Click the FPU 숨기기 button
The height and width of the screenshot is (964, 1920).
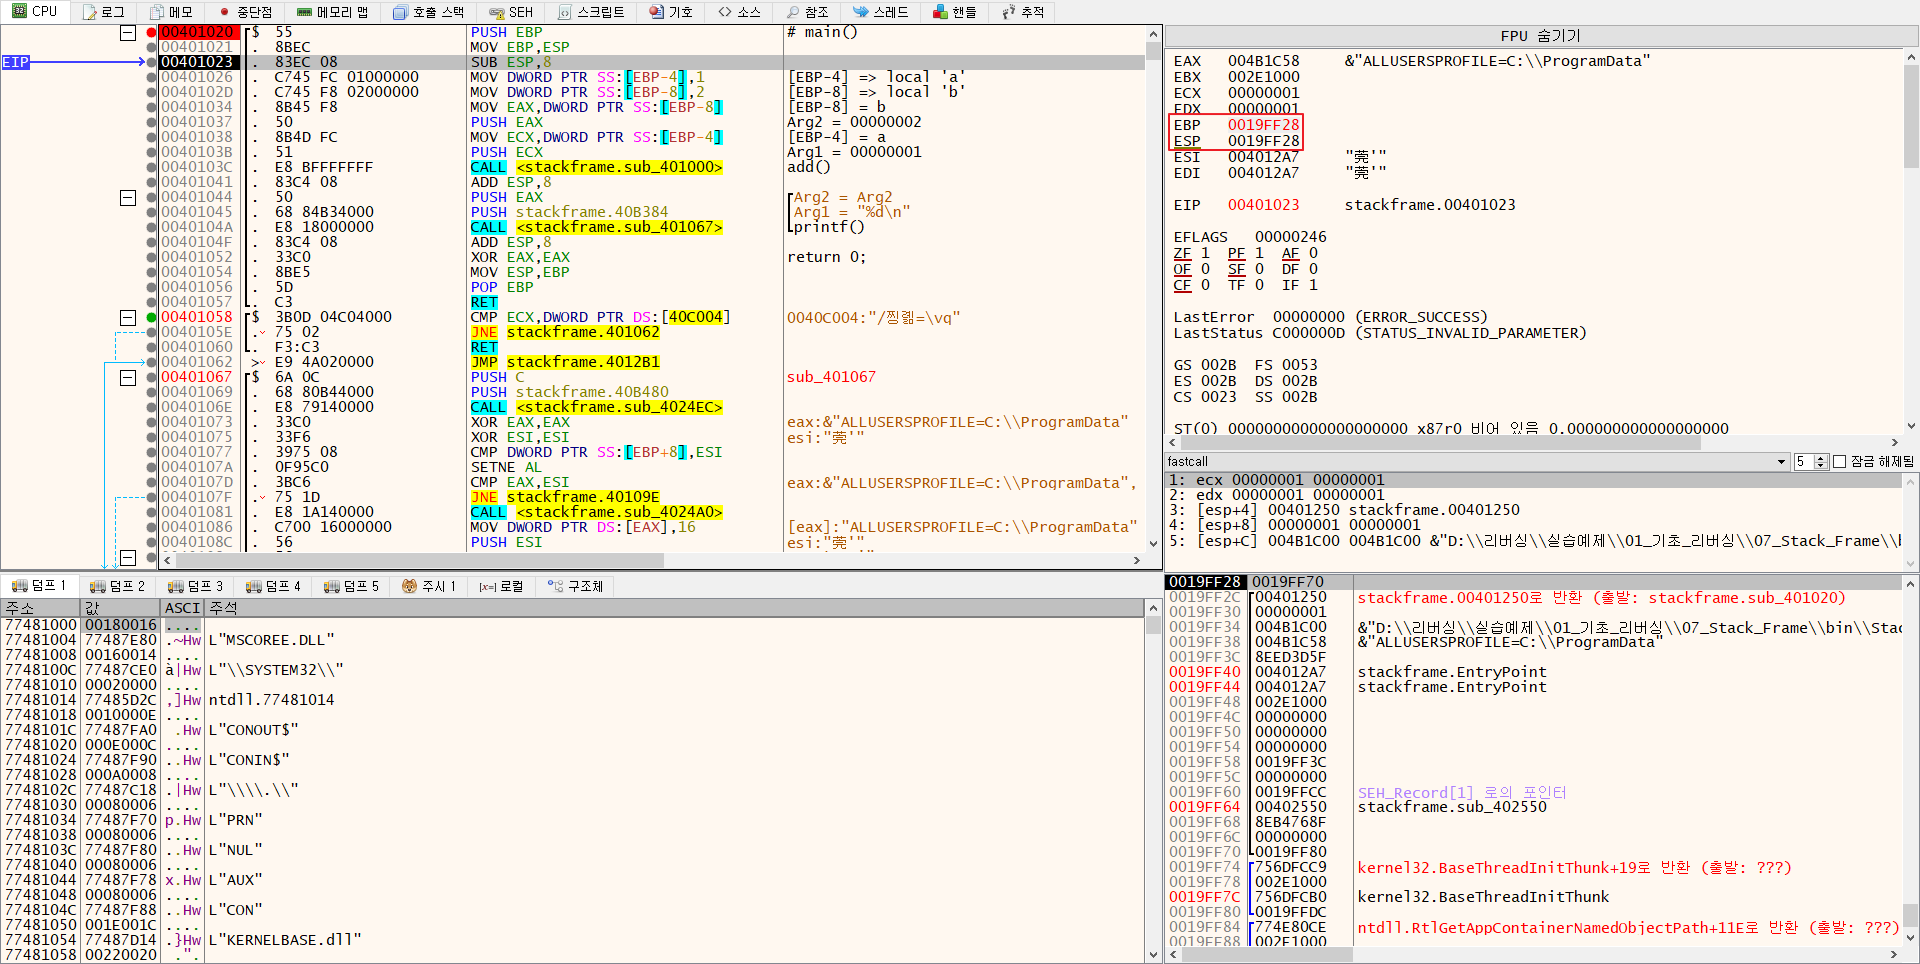coord(1540,36)
